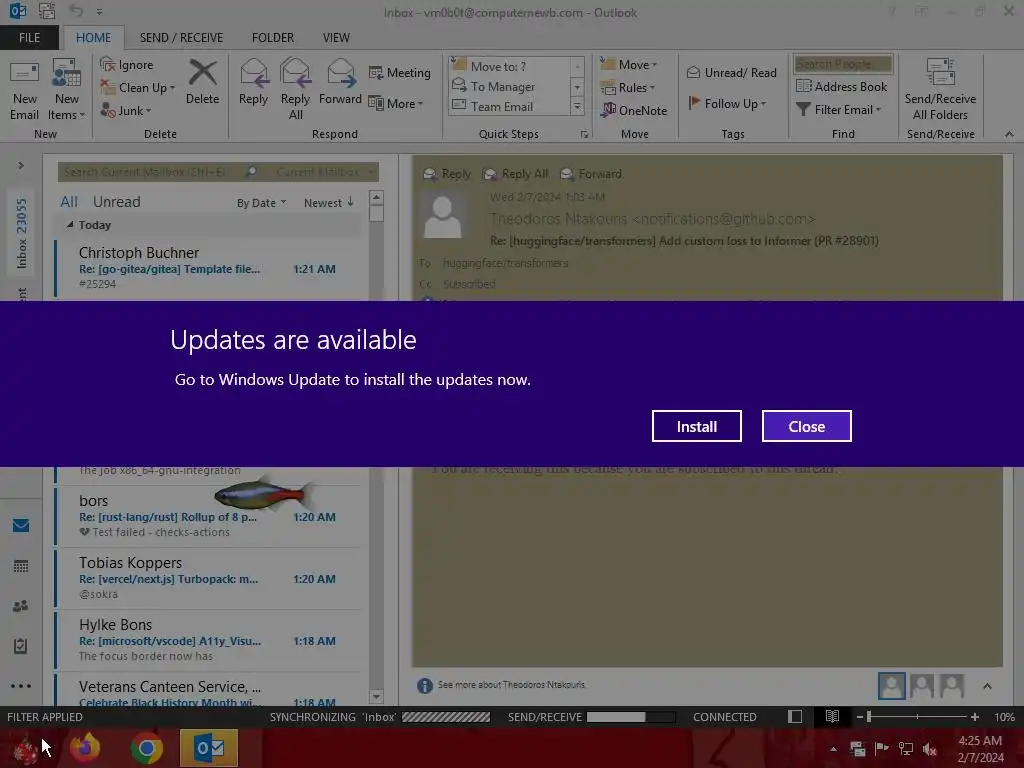
Task: Zoom in with the plus button
Action: point(974,716)
